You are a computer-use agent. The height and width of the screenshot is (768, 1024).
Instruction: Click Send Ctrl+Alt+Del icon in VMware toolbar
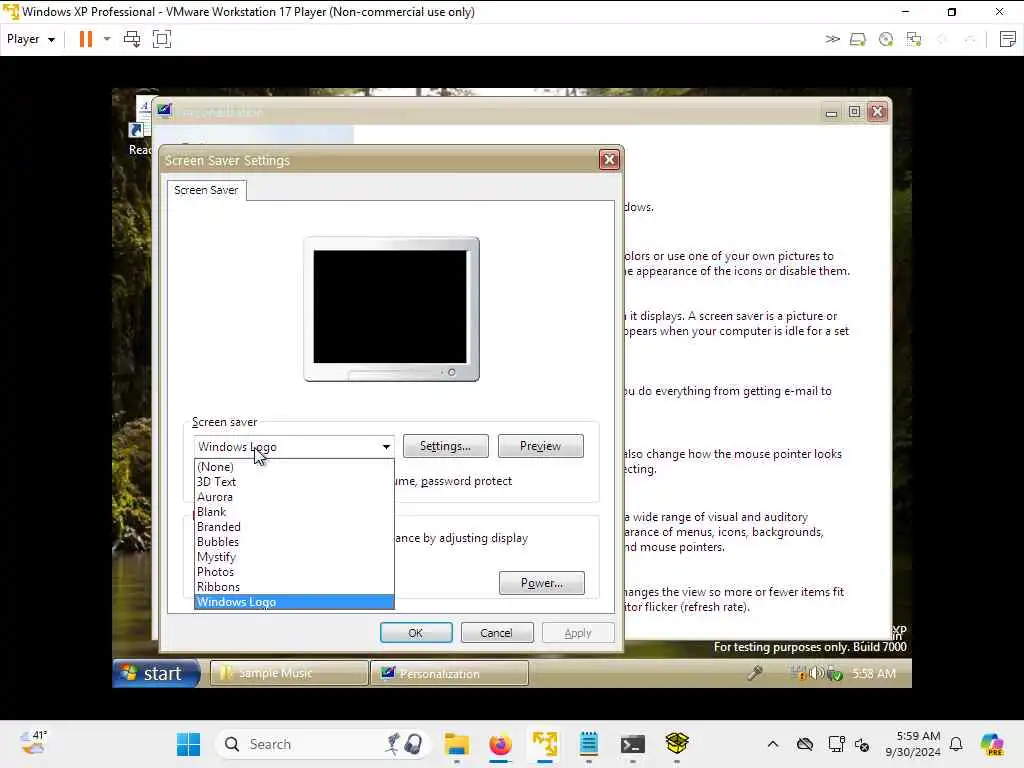(x=132, y=39)
